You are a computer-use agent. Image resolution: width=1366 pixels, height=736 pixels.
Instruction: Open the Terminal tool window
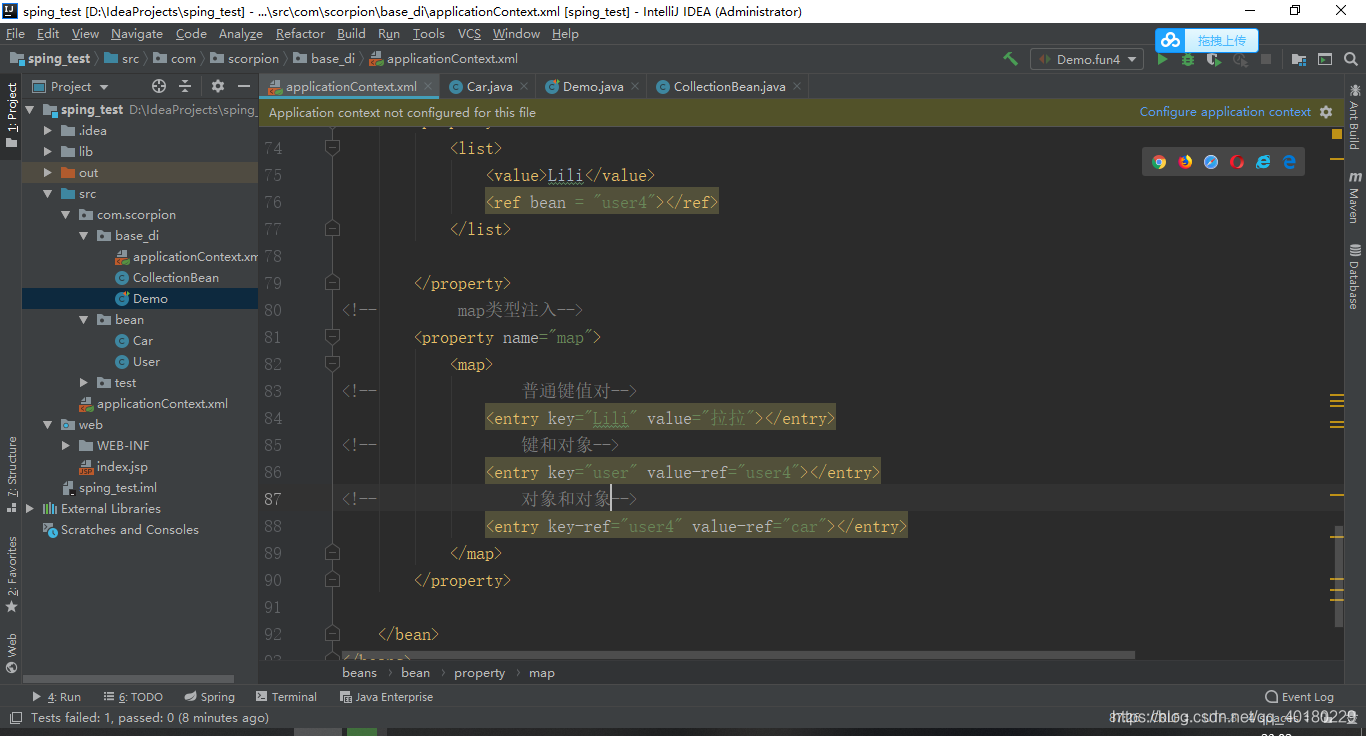pos(286,697)
